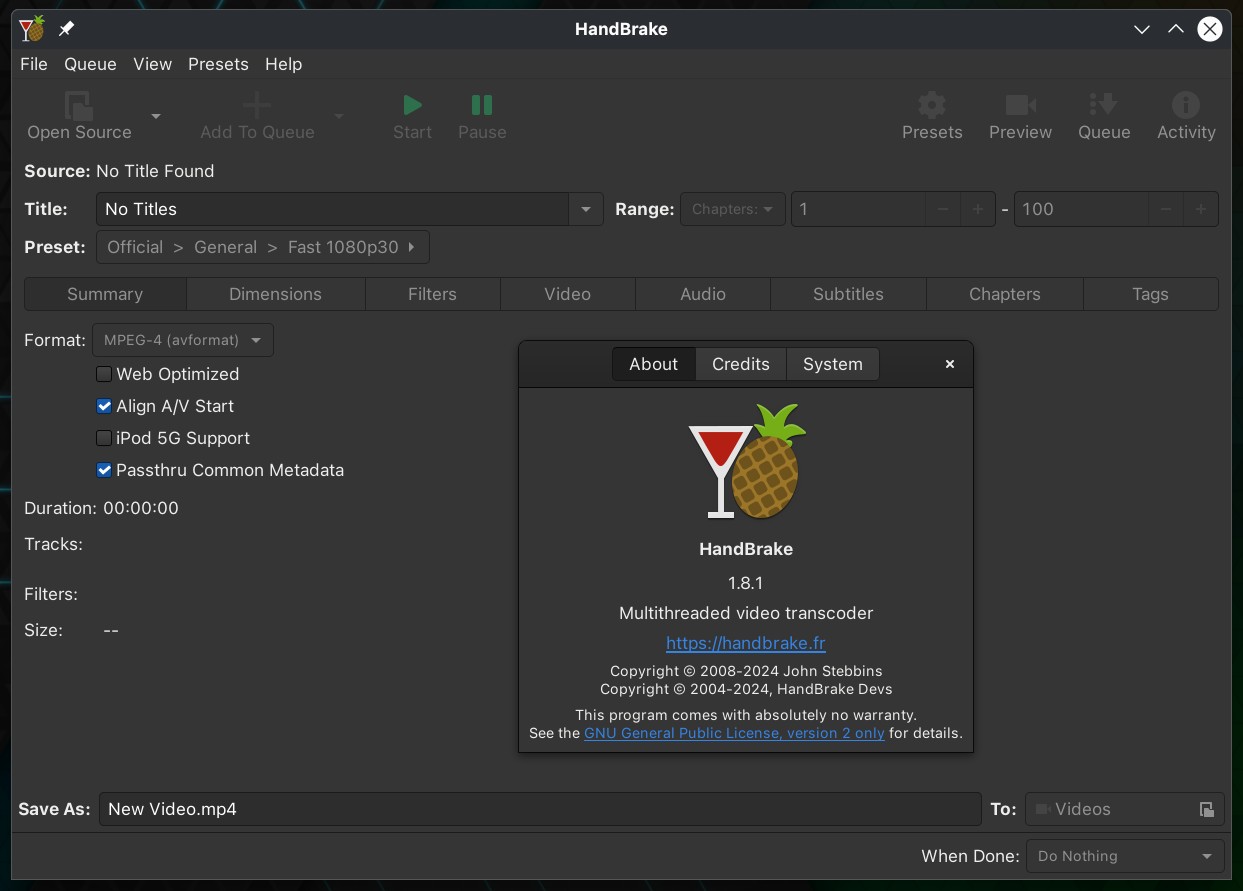Viewport: 1243px width, 891px height.
Task: Browse destination folder icon in To field
Action: (x=1207, y=809)
